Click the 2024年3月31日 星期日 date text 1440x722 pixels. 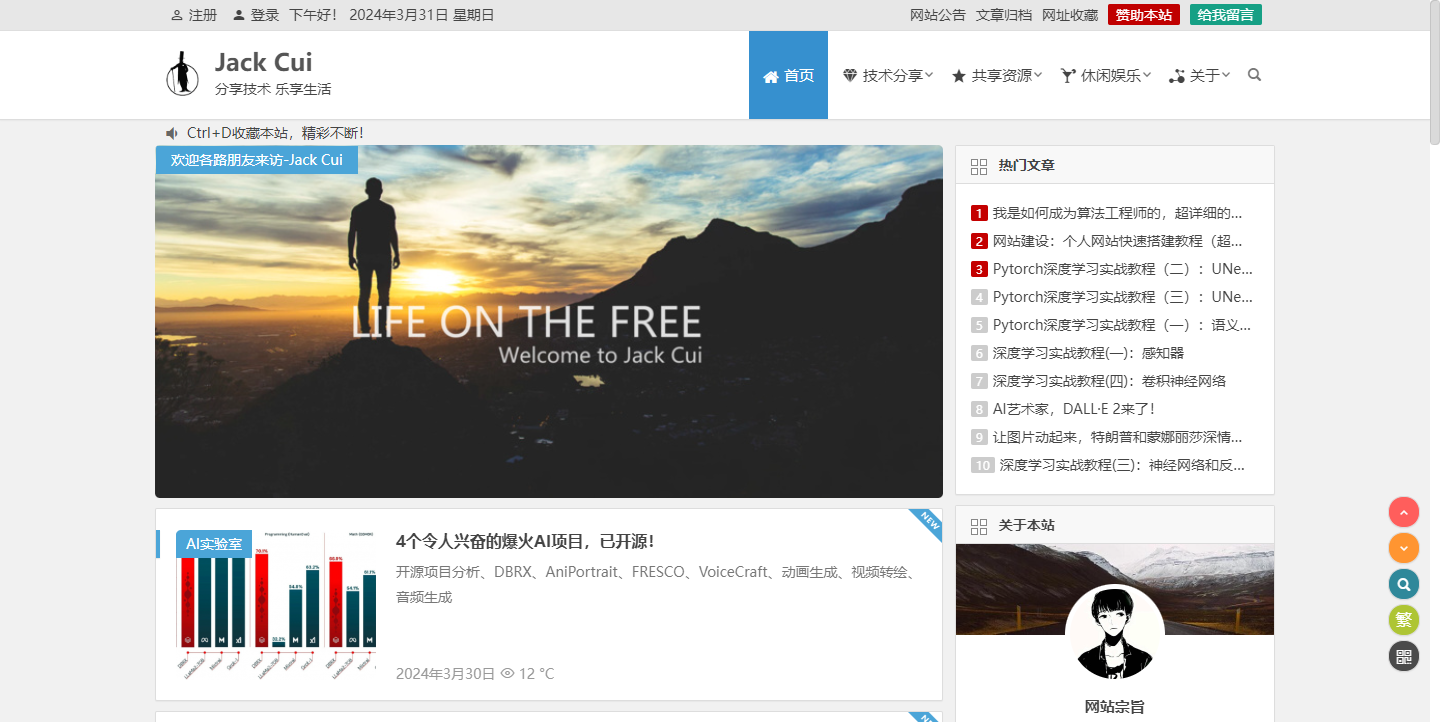pyautogui.click(x=422, y=15)
